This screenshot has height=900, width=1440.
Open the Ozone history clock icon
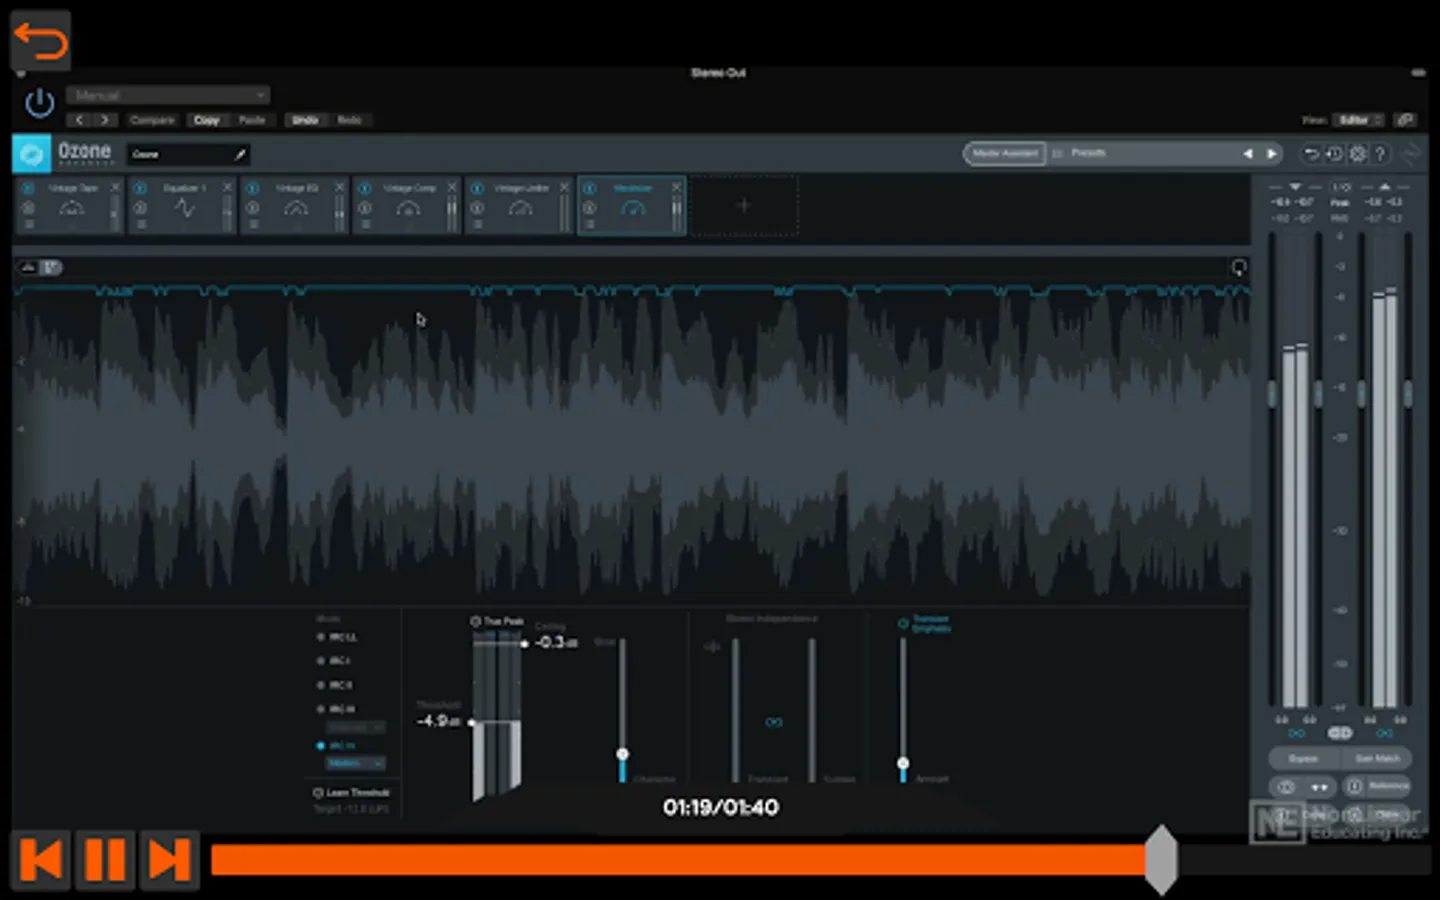click(x=1334, y=154)
